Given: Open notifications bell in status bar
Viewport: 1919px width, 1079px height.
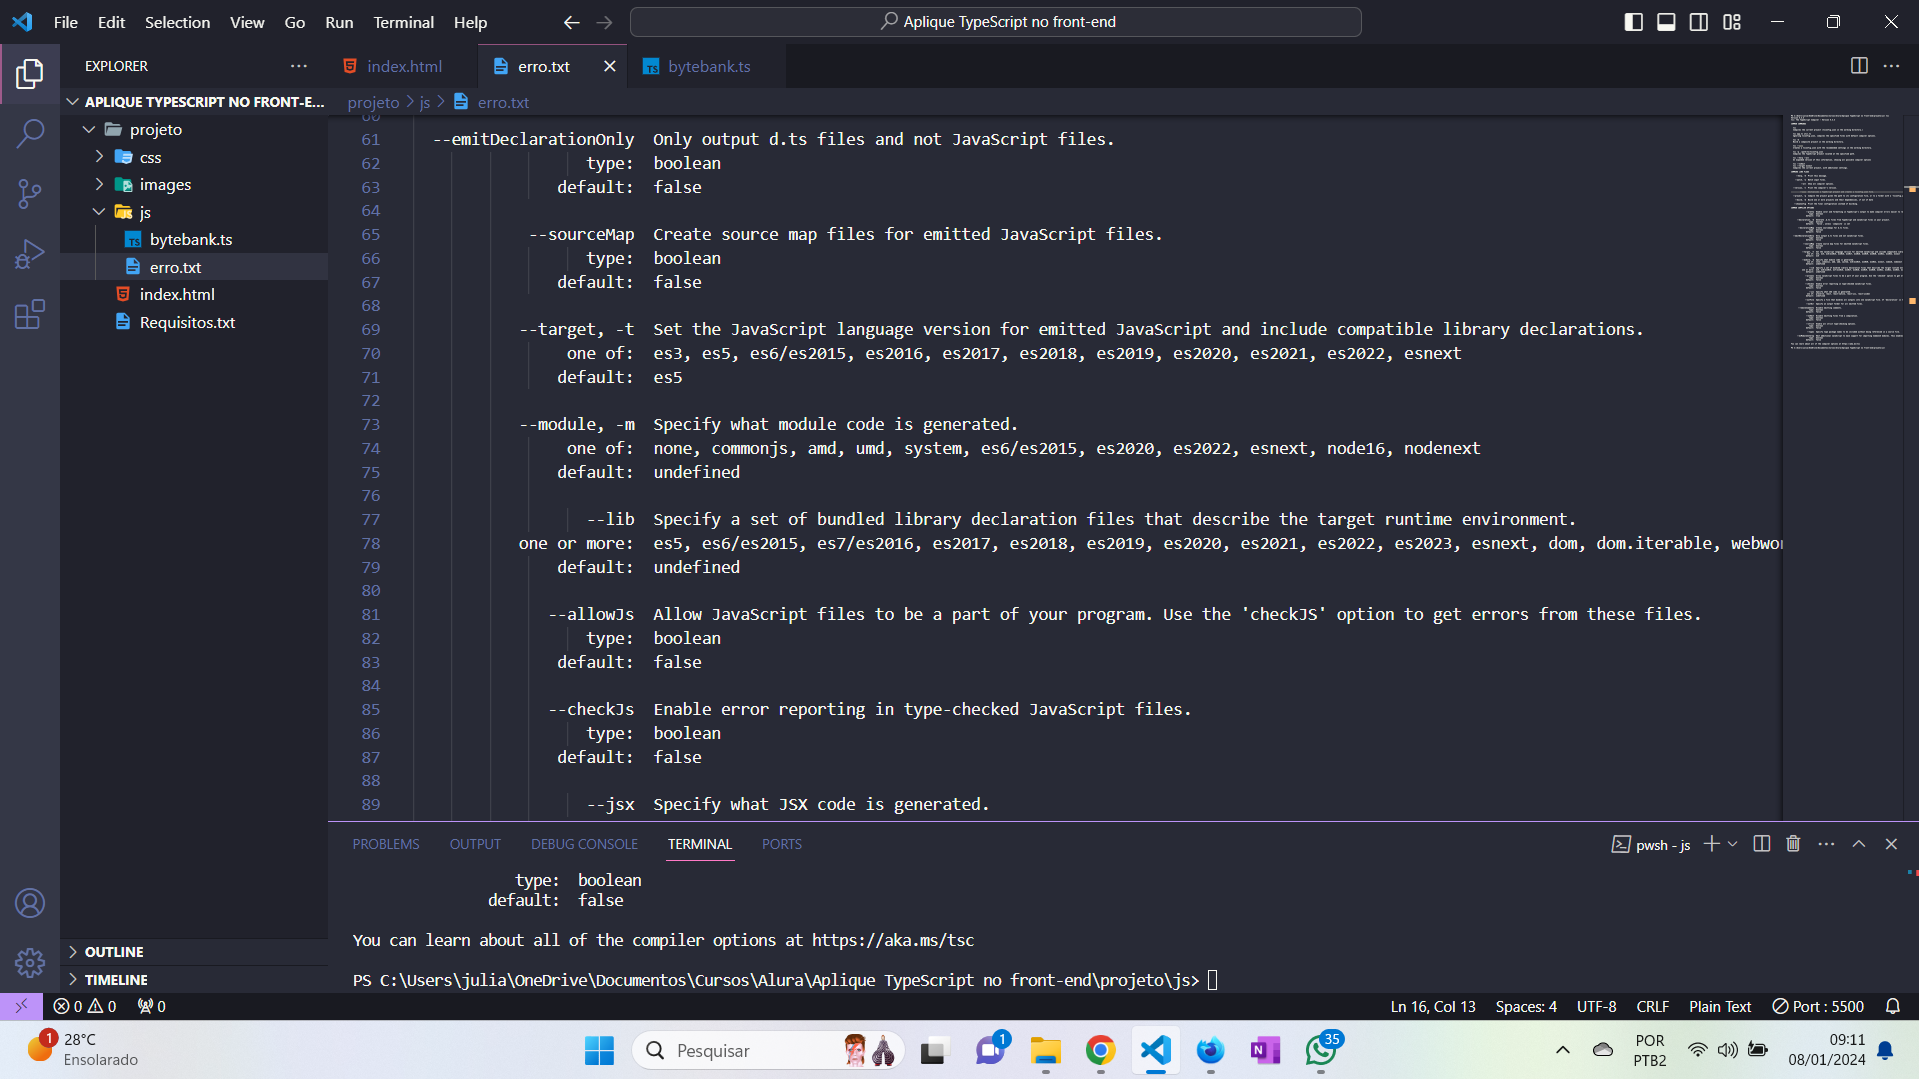Looking at the screenshot, I should (1892, 1006).
